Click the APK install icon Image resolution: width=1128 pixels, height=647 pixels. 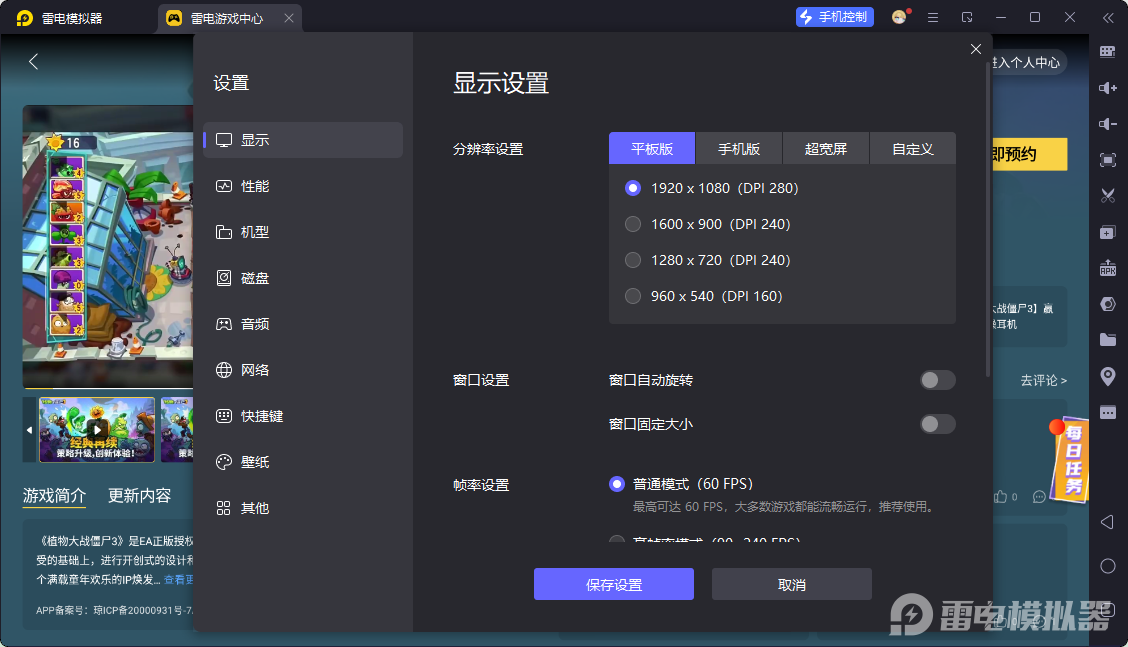[x=1108, y=268]
